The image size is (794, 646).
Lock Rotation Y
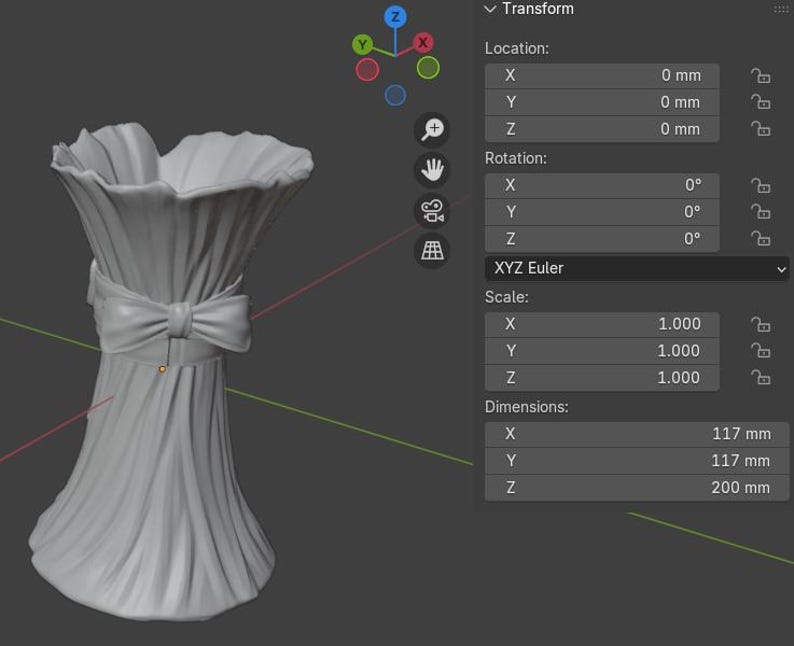pos(761,212)
